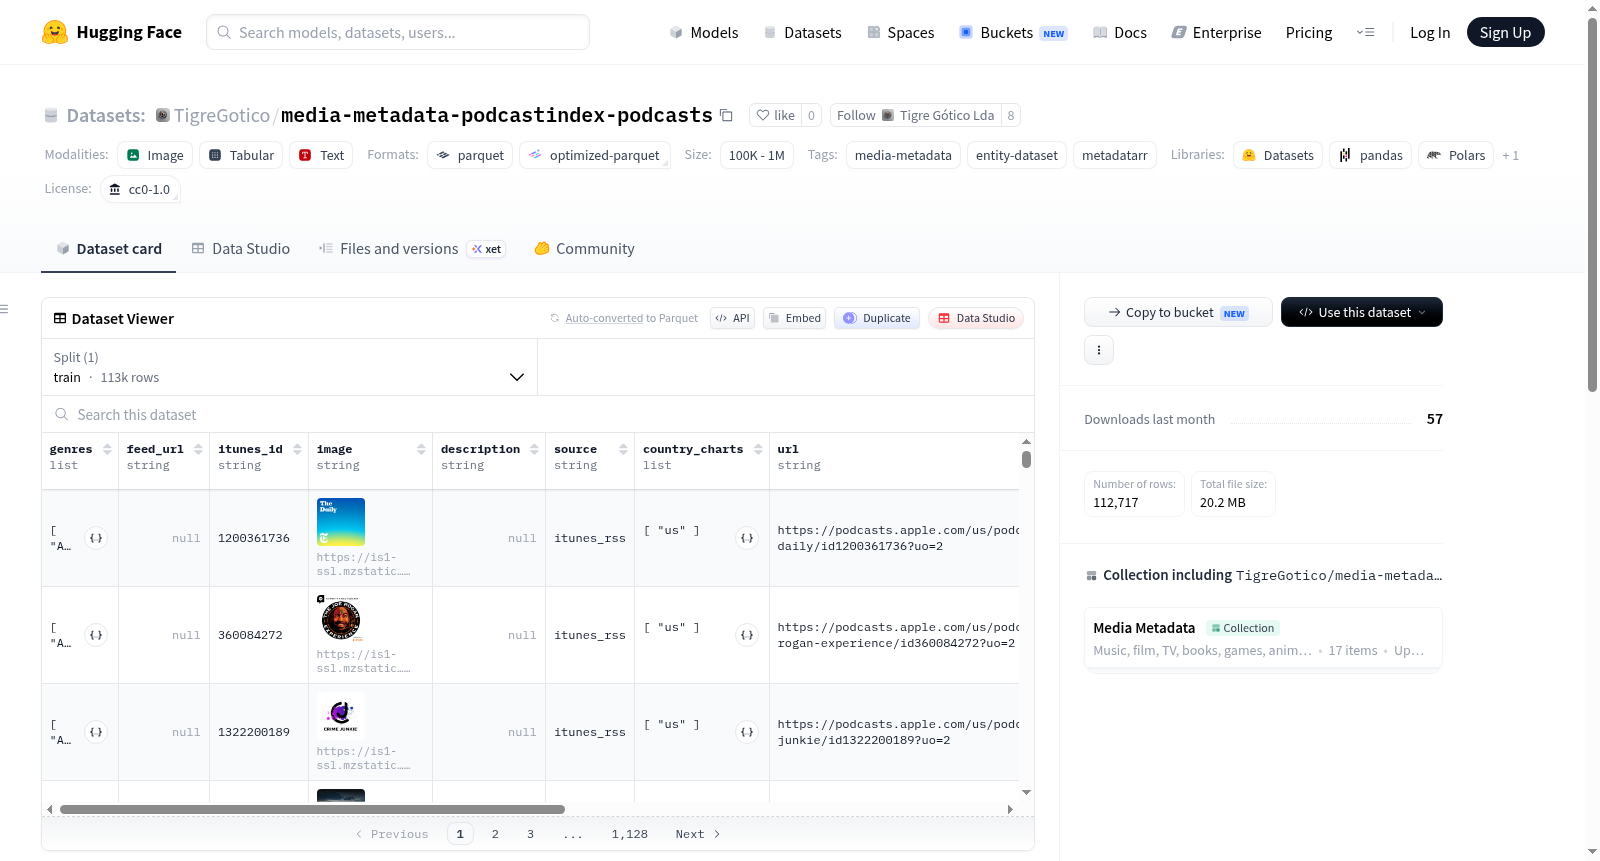This screenshot has width=1600, height=861.
Task: Jump to page 1,128
Action: [630, 834]
